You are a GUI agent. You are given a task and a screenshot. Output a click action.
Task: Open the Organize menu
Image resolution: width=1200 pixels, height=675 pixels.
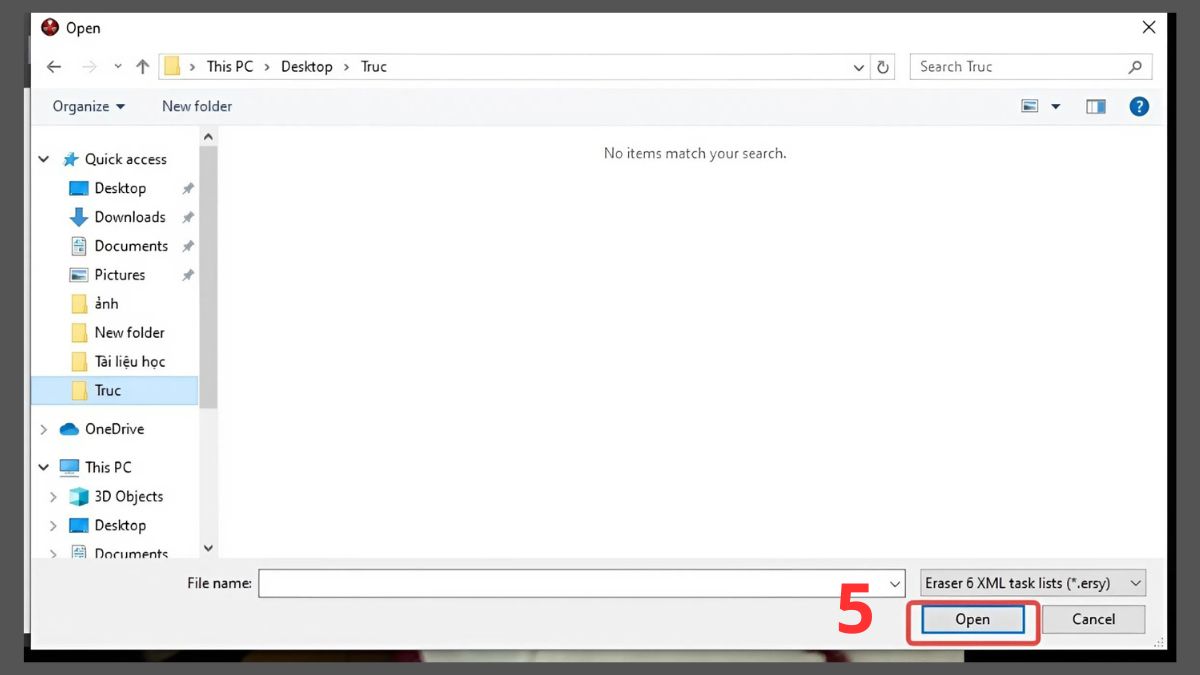point(89,106)
